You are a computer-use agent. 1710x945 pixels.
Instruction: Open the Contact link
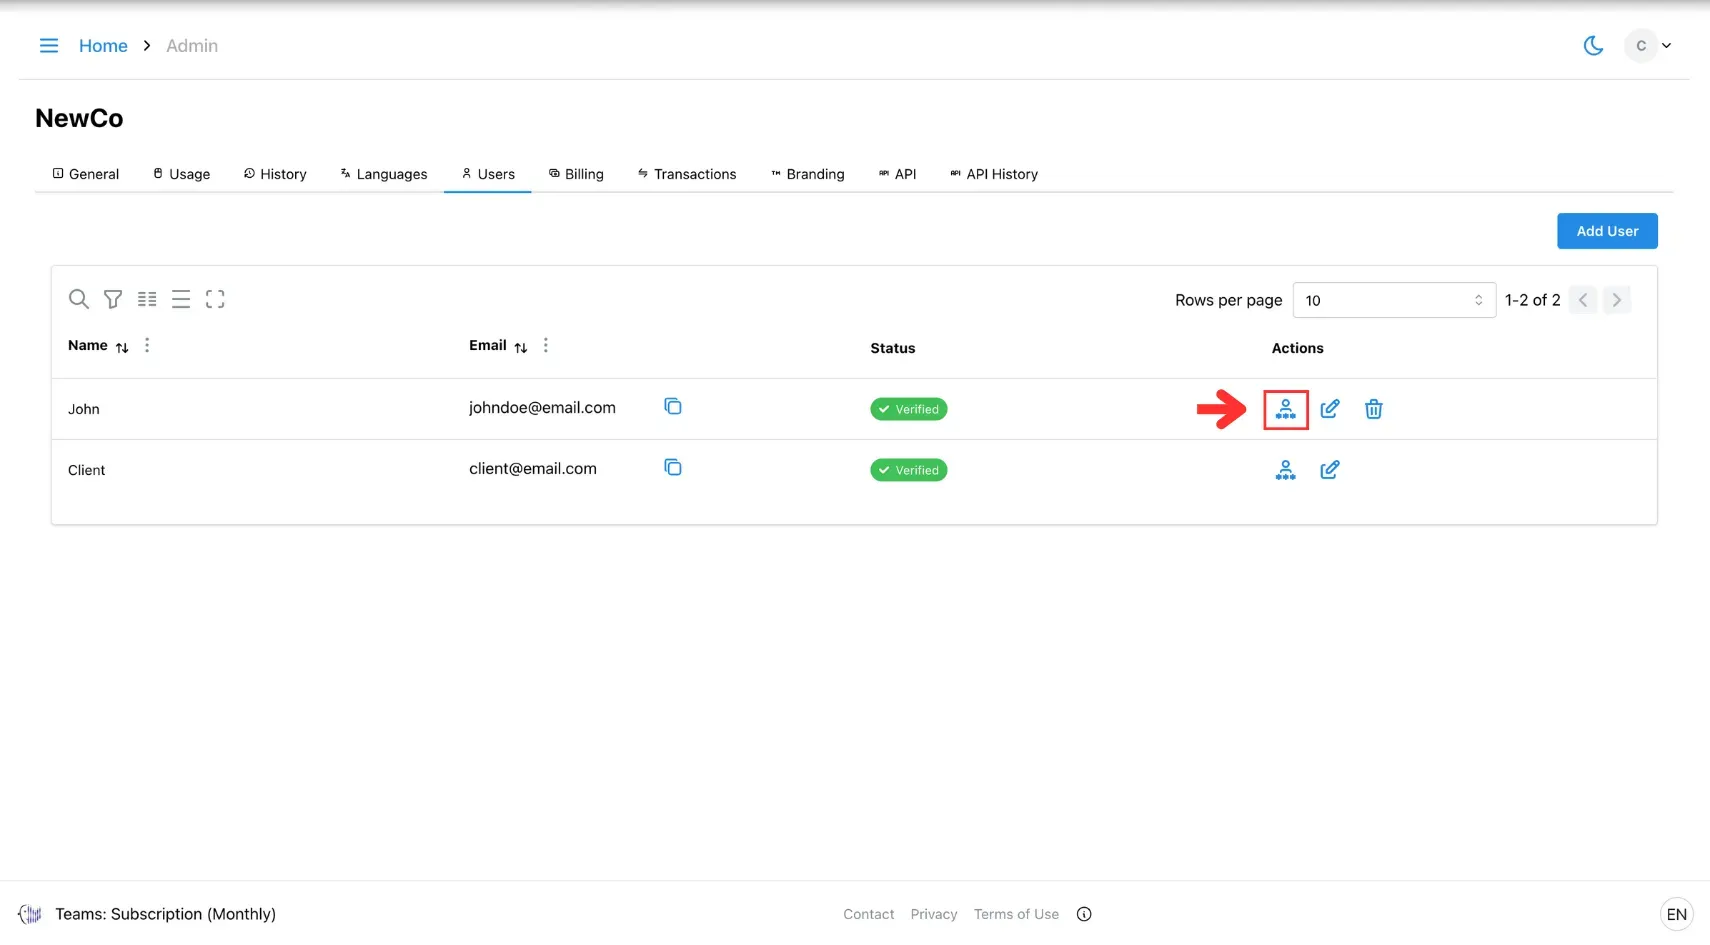click(x=869, y=914)
